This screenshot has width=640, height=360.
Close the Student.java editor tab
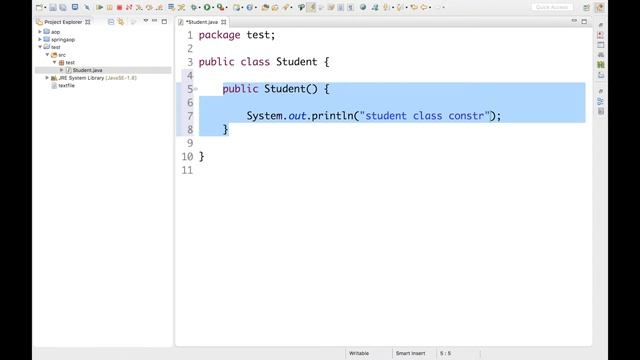coord(224,22)
